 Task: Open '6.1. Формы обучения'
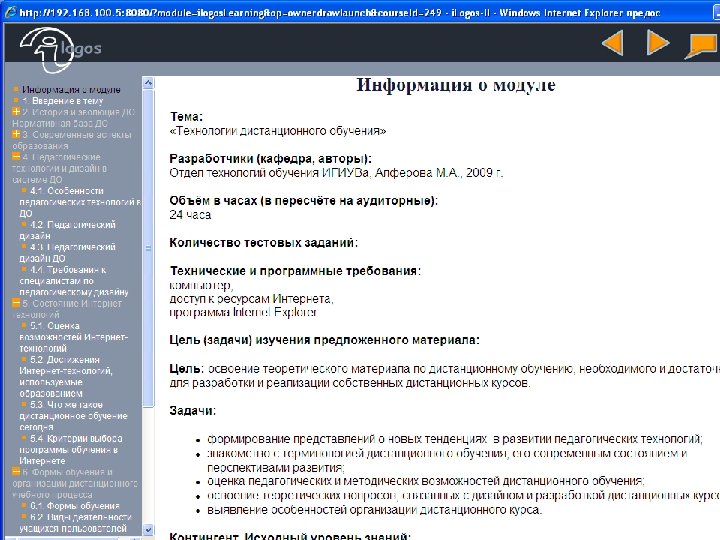tap(75, 506)
